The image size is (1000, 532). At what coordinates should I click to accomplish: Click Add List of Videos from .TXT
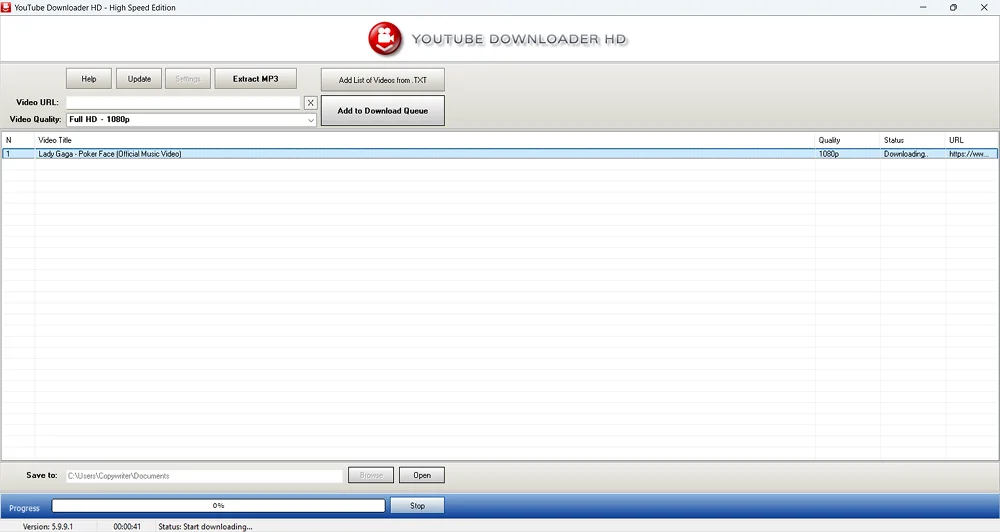(383, 80)
